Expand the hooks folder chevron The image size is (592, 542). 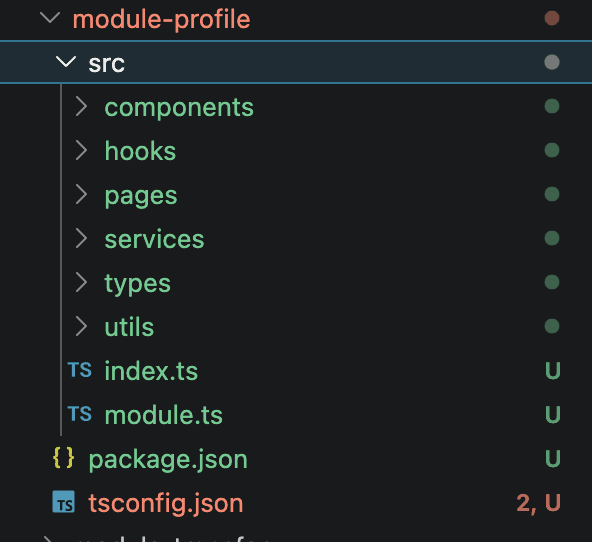click(81, 150)
